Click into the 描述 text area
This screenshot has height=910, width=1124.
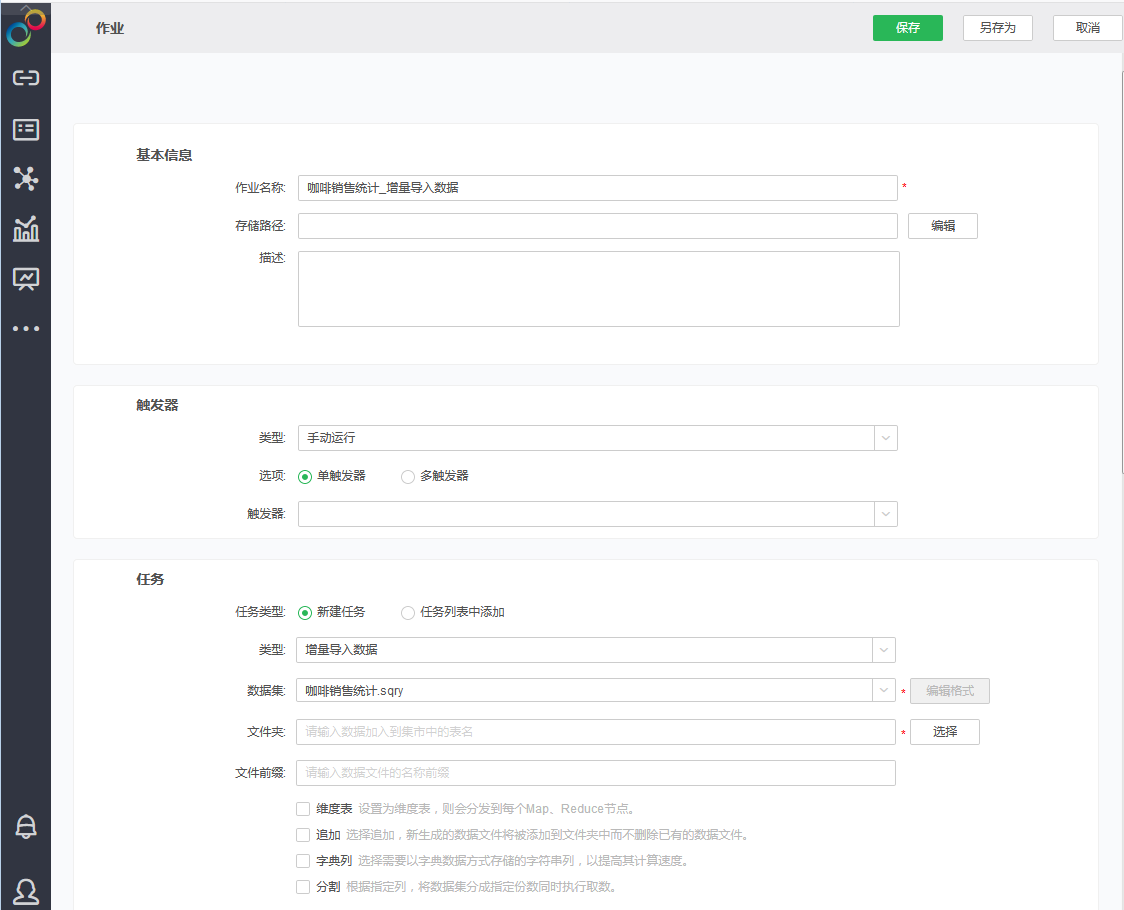(598, 289)
